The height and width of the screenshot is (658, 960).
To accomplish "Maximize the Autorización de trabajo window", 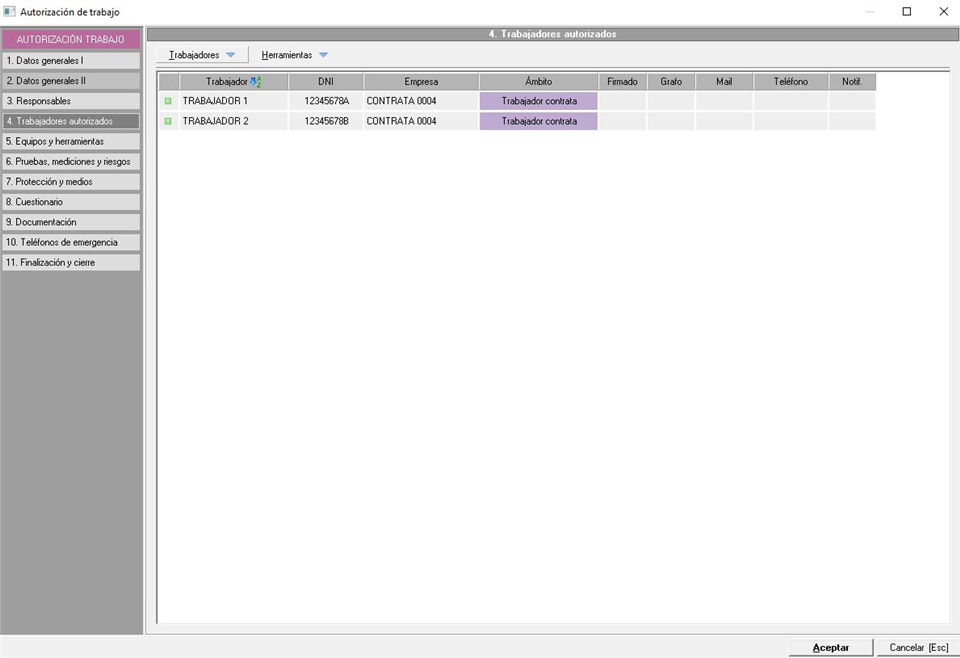I will pyautogui.click(x=907, y=12).
